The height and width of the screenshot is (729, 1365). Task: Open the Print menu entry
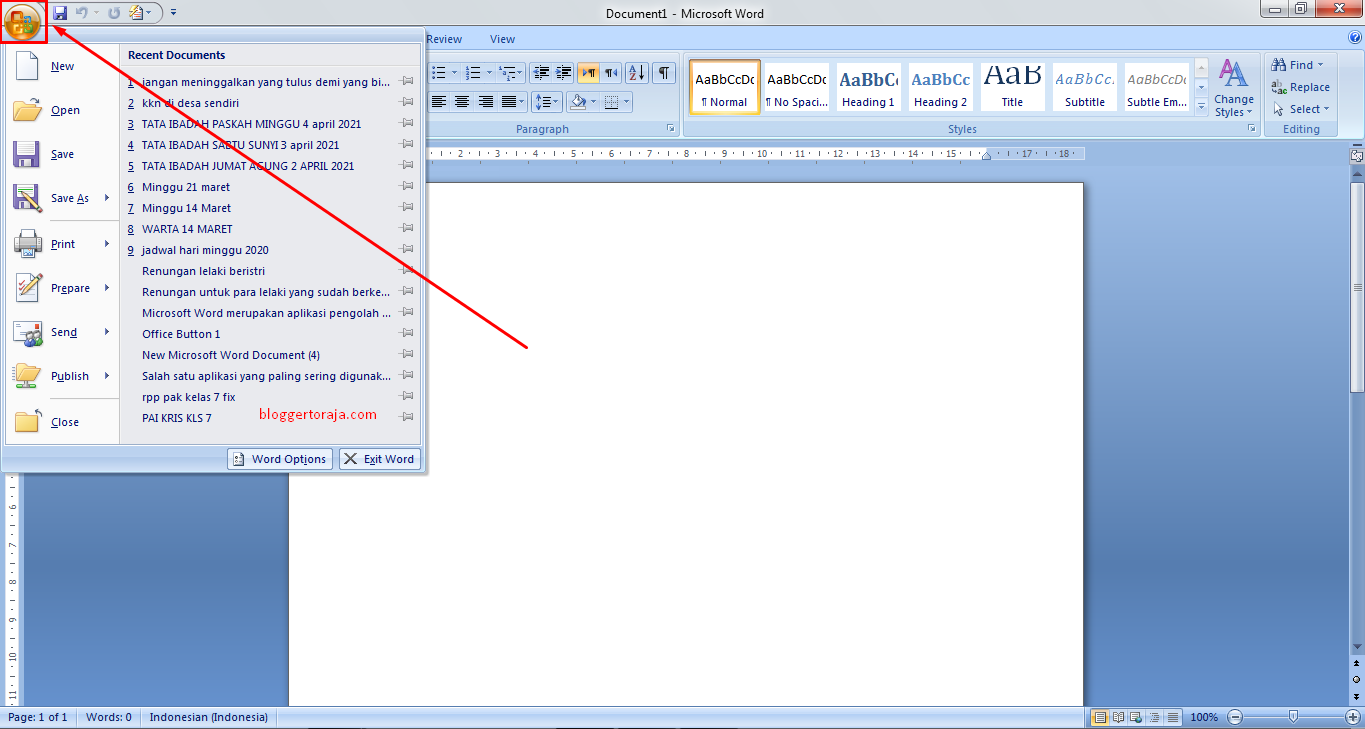(63, 243)
